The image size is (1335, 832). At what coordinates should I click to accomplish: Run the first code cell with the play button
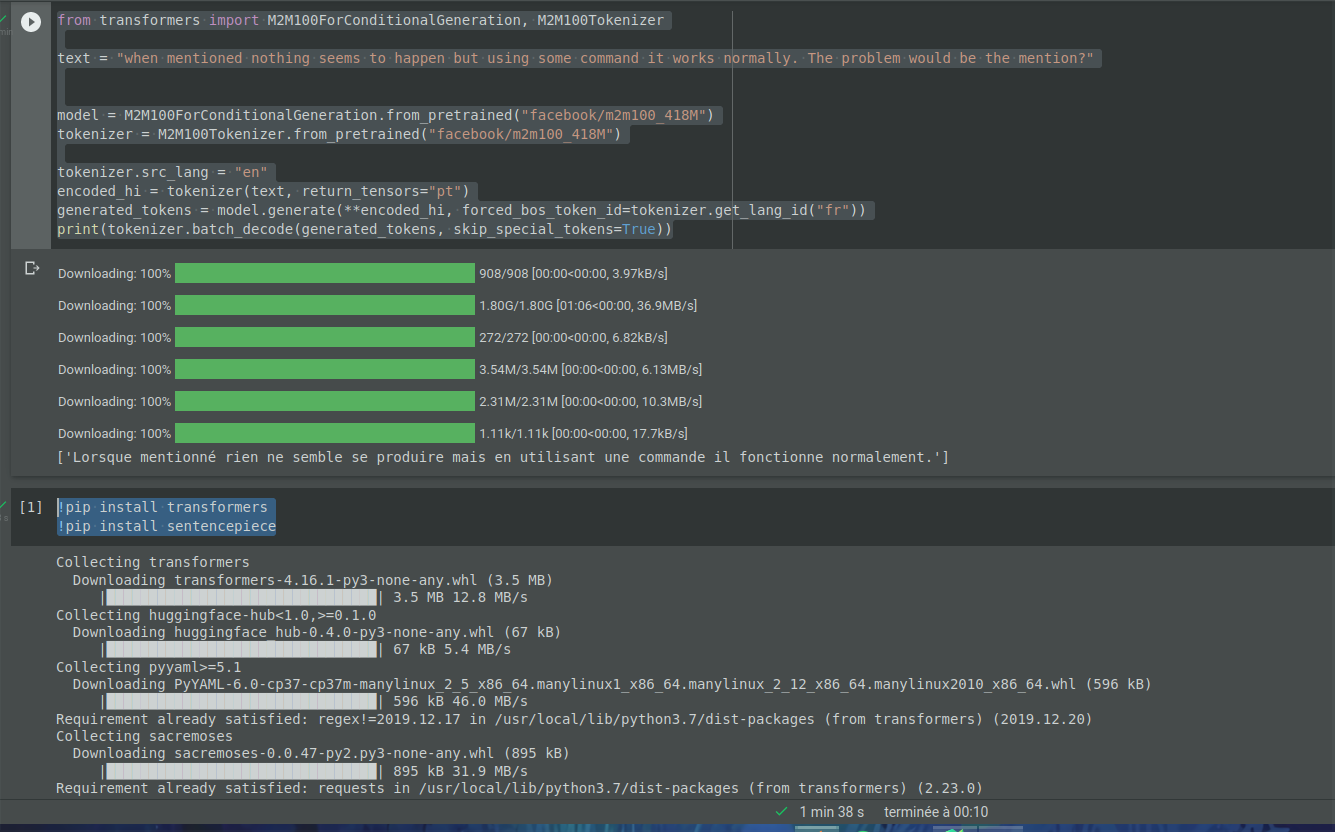tap(30, 22)
